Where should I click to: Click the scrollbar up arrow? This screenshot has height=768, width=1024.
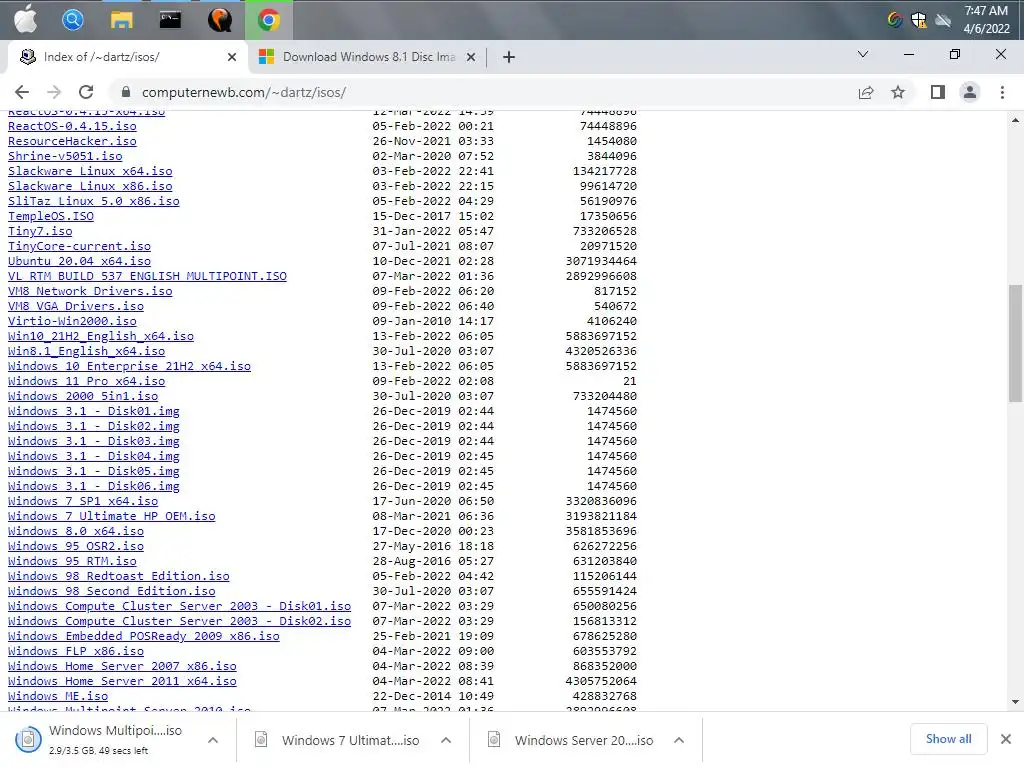[x=1015, y=120]
